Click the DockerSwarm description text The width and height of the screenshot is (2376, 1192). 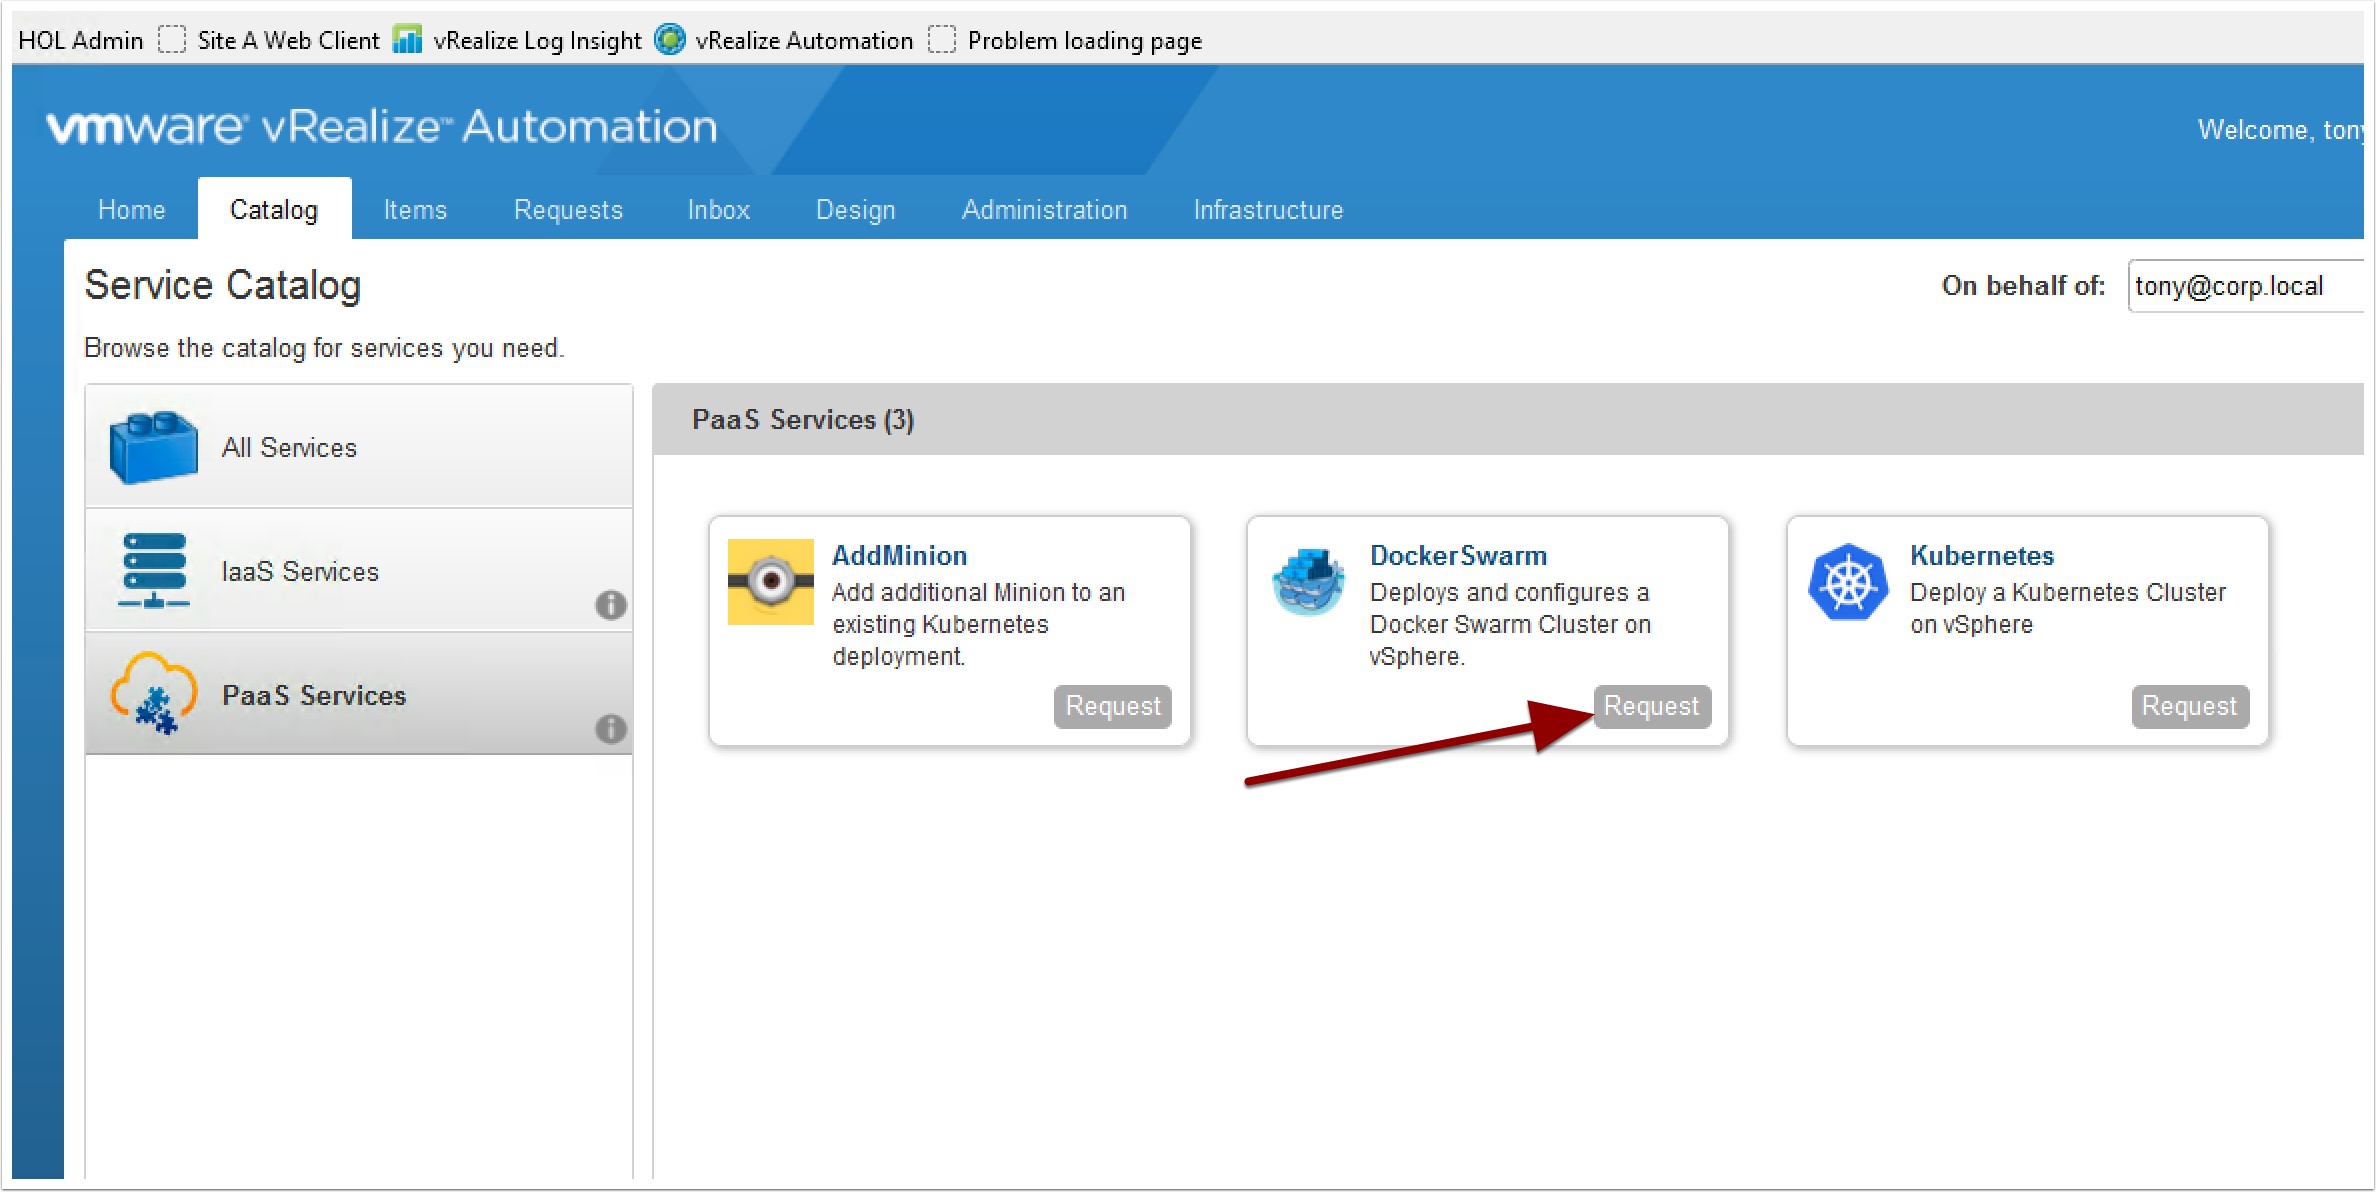coord(1510,624)
